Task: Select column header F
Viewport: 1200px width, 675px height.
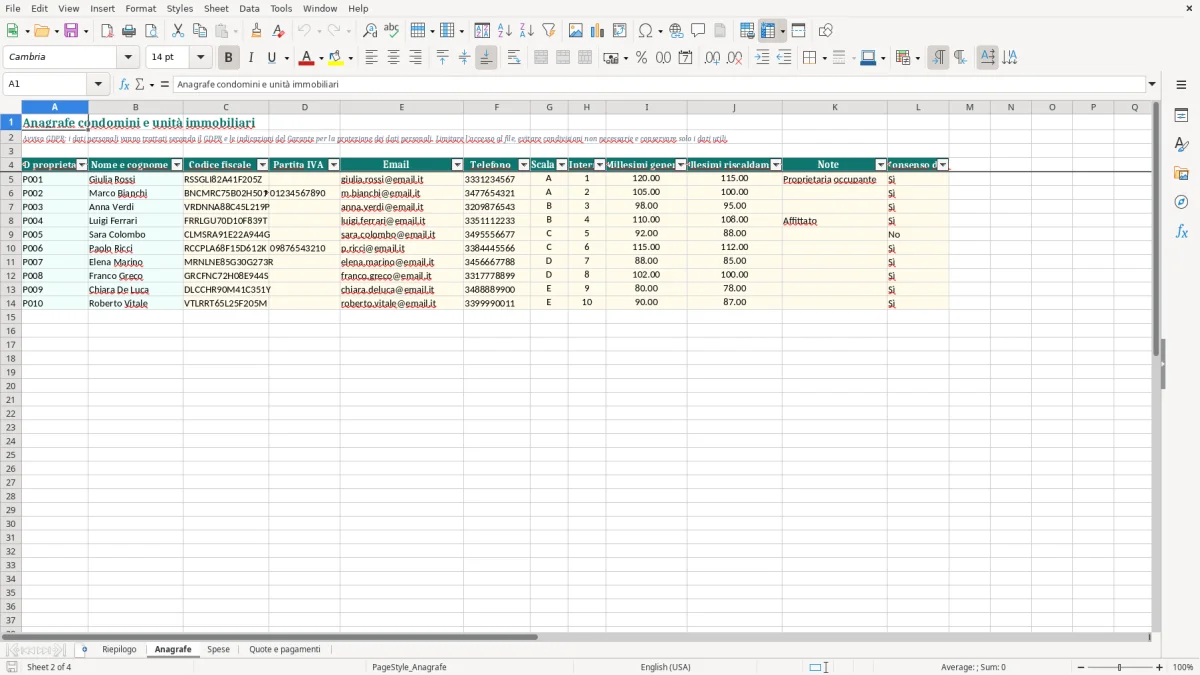Action: 496,107
